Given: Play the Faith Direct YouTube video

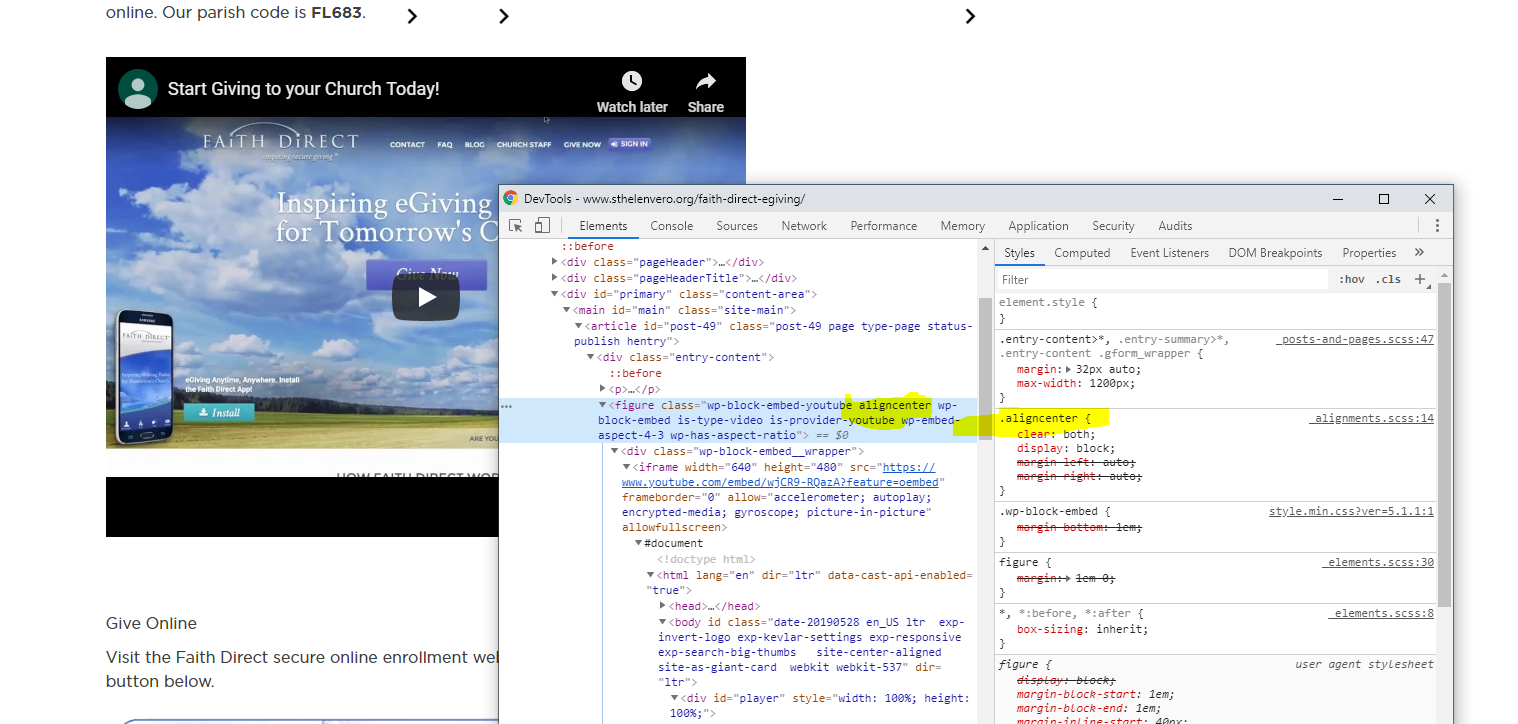Looking at the screenshot, I should coord(426,297).
